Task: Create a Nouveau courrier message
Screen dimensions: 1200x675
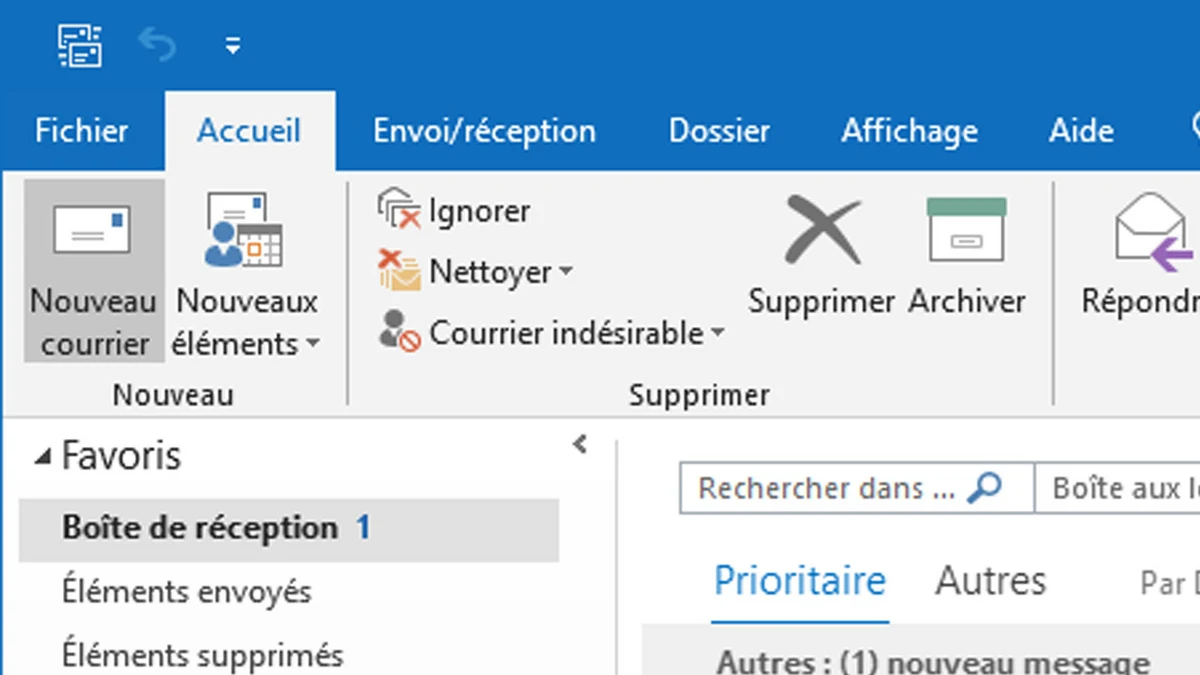Action: [x=92, y=270]
